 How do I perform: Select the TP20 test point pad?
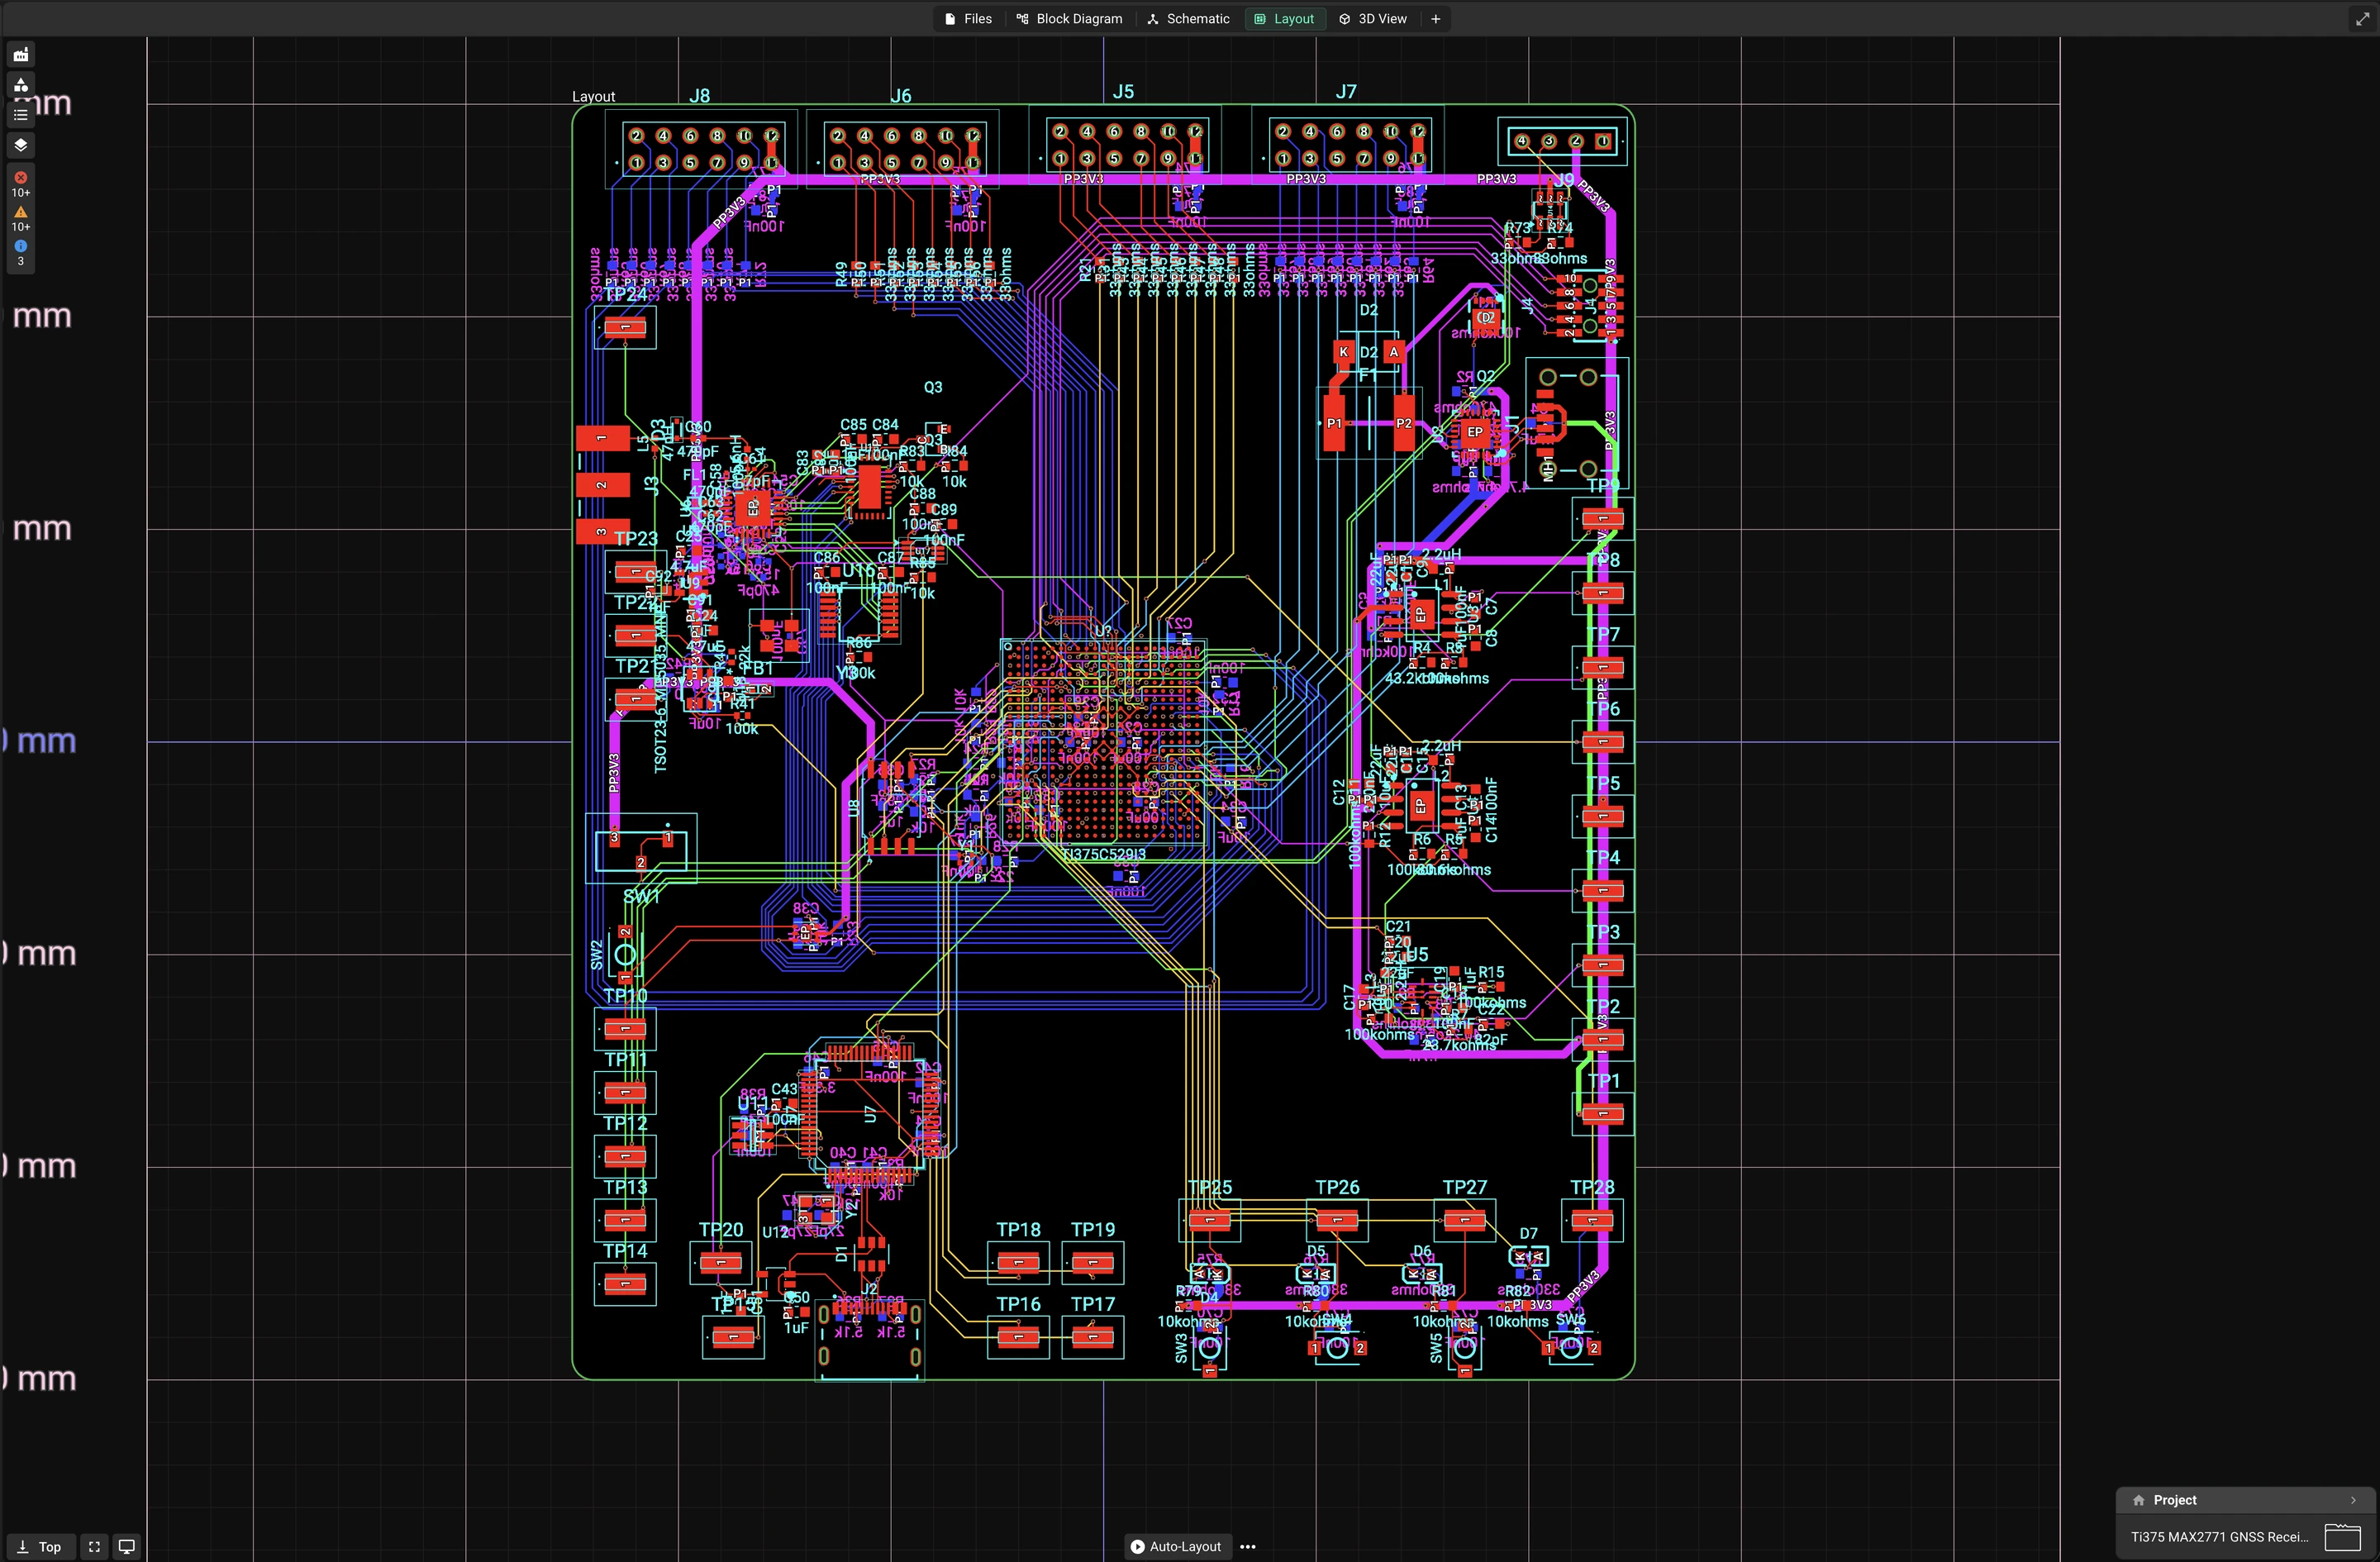[721, 1263]
